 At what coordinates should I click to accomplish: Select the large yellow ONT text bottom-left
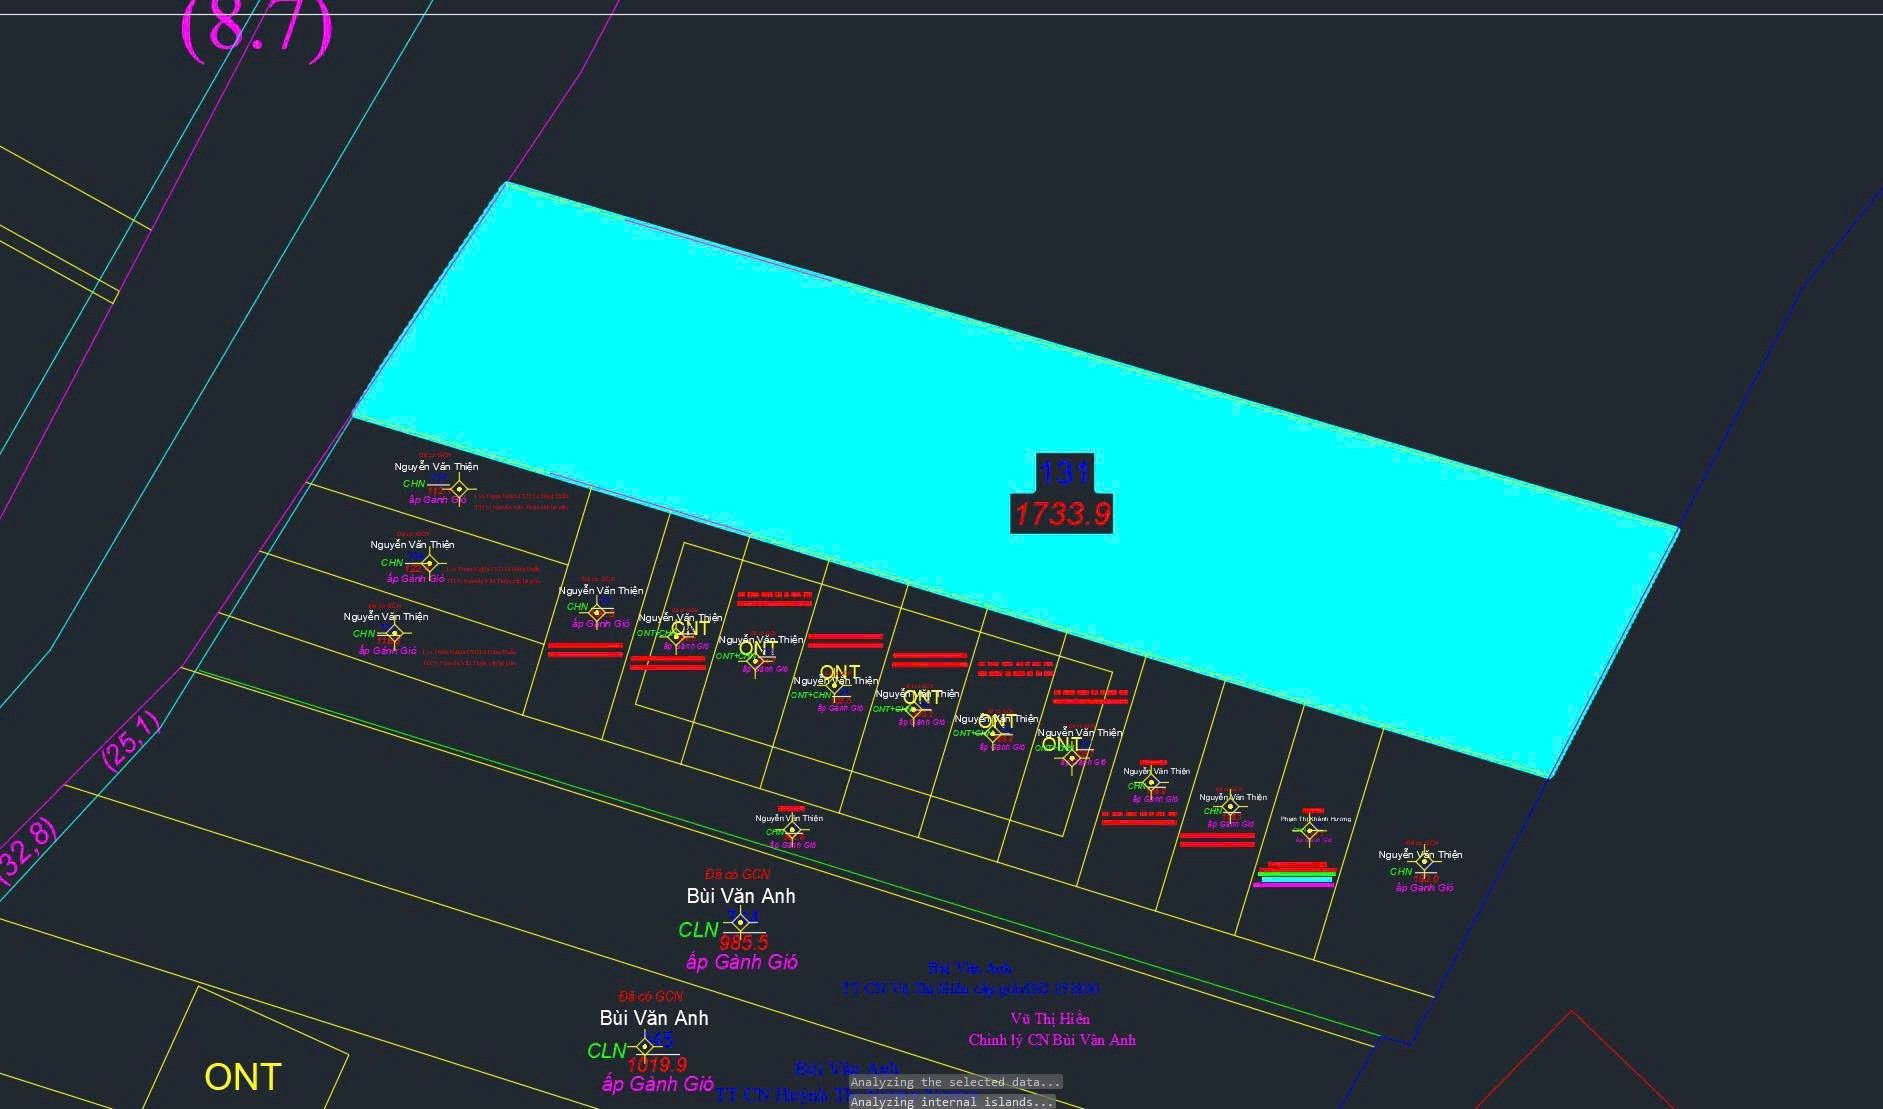243,1077
